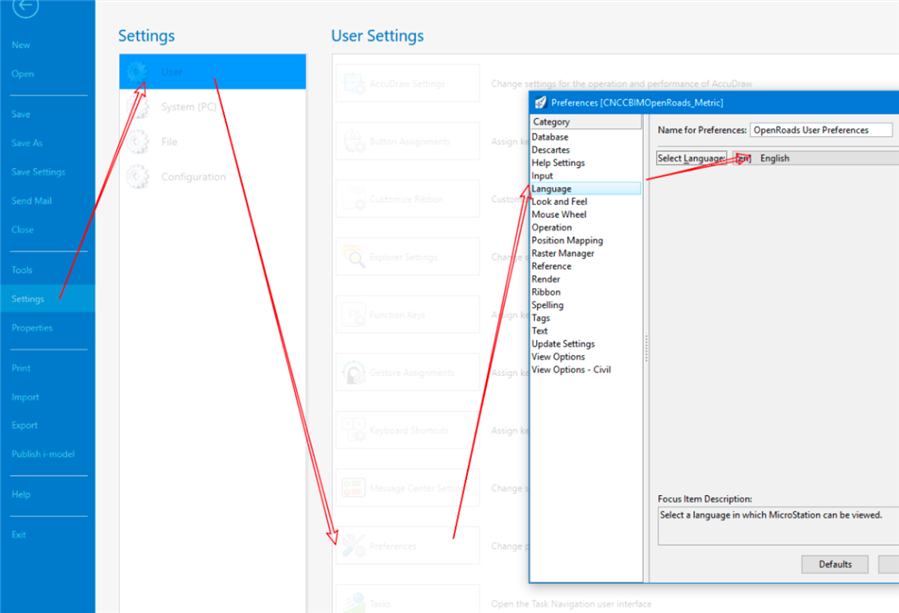Open Preferences tools icon
Screen dimensions: 899x613
[x=354, y=546]
